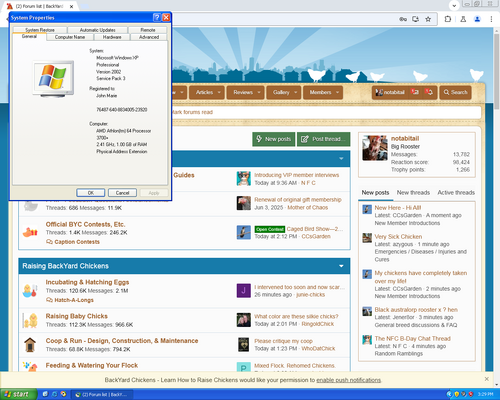The width and height of the screenshot is (500, 400).
Task: Open Renewal of original gift membership thread
Action: [298, 200]
